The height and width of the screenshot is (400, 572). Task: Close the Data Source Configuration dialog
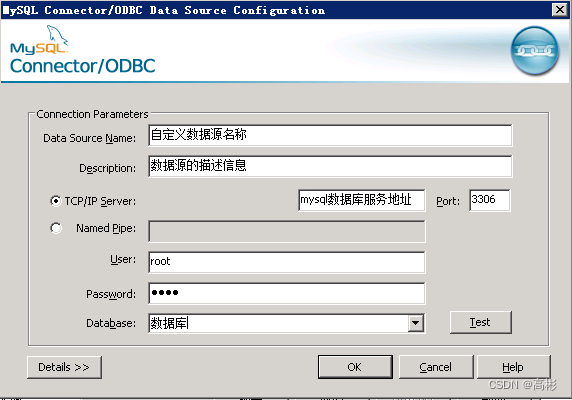[560, 9]
